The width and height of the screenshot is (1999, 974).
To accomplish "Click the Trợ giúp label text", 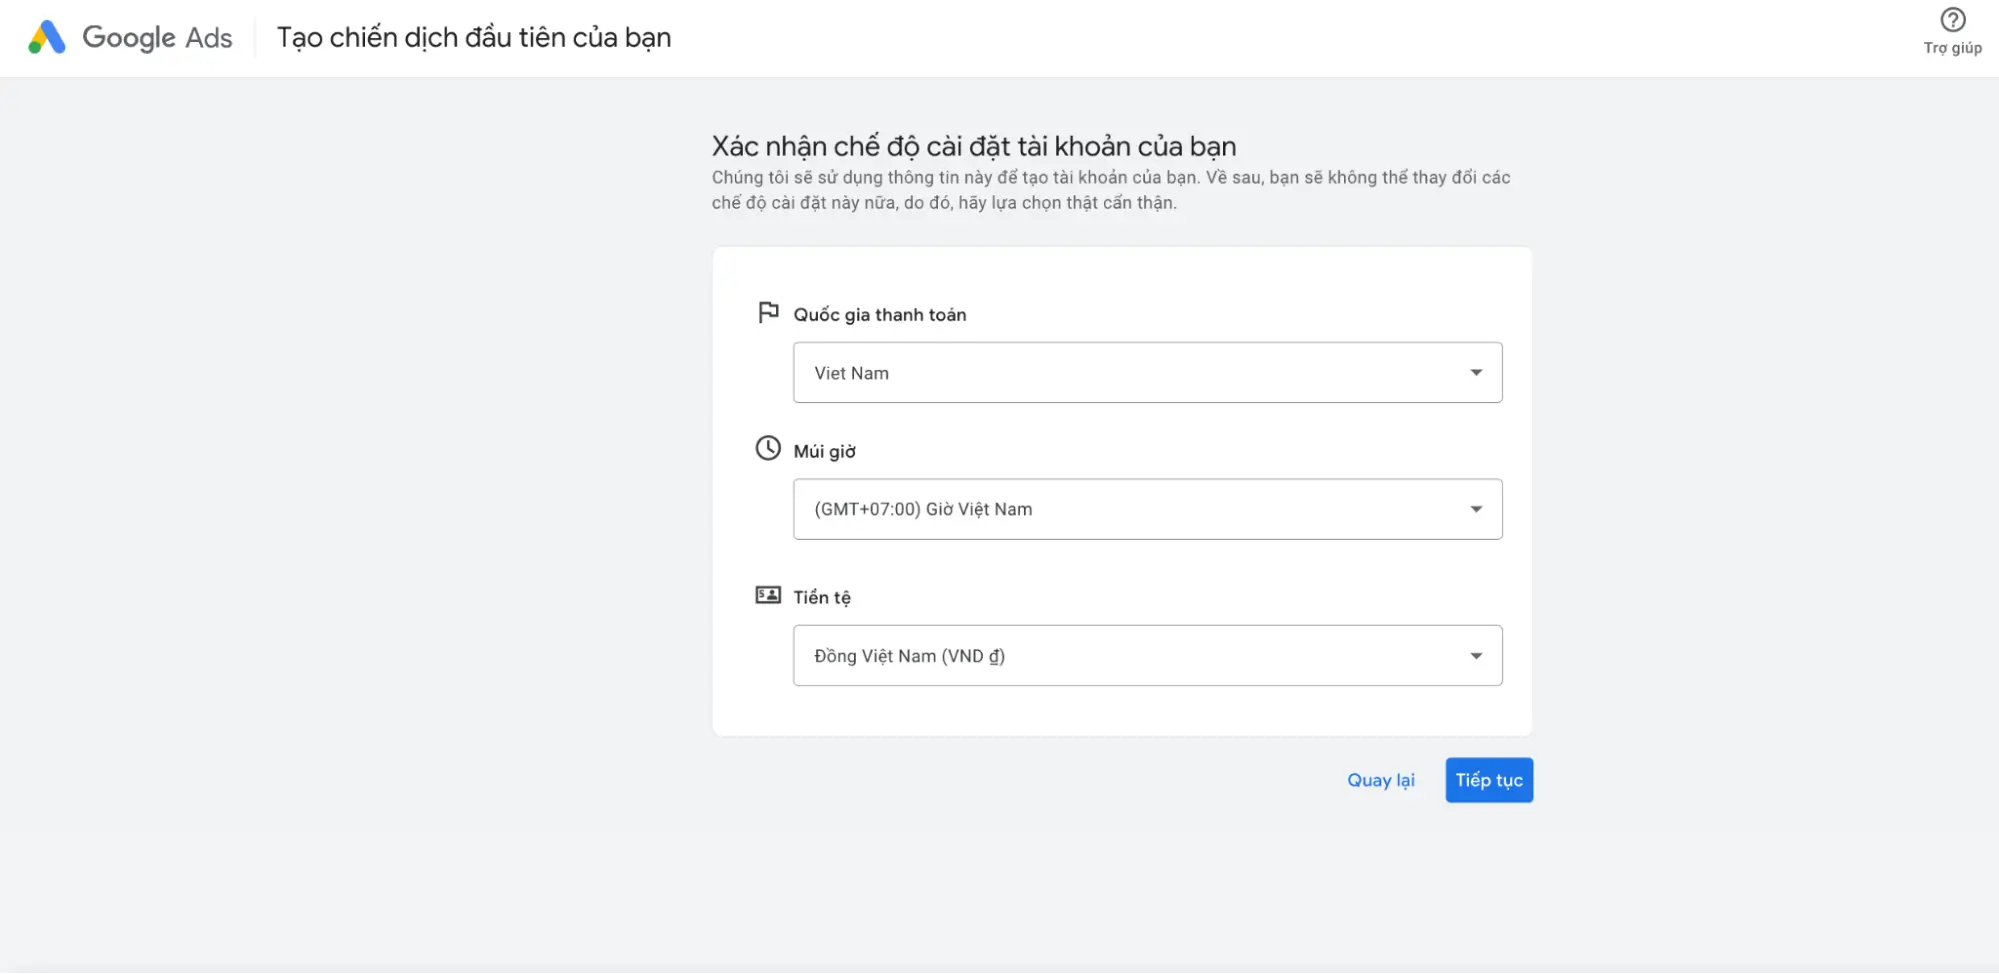I will tap(1952, 48).
